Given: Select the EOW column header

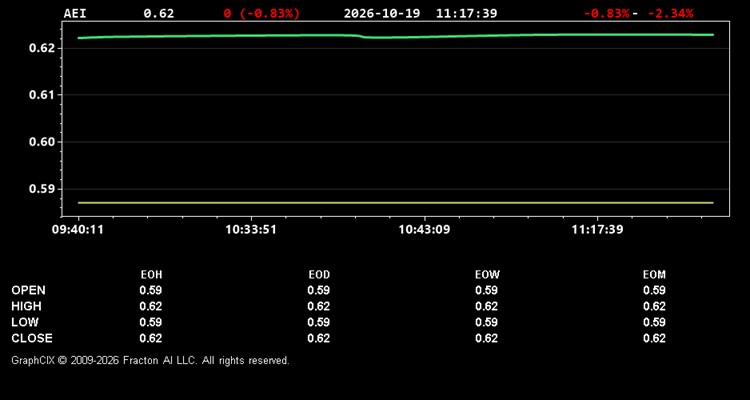Looking at the screenshot, I should [487, 275].
